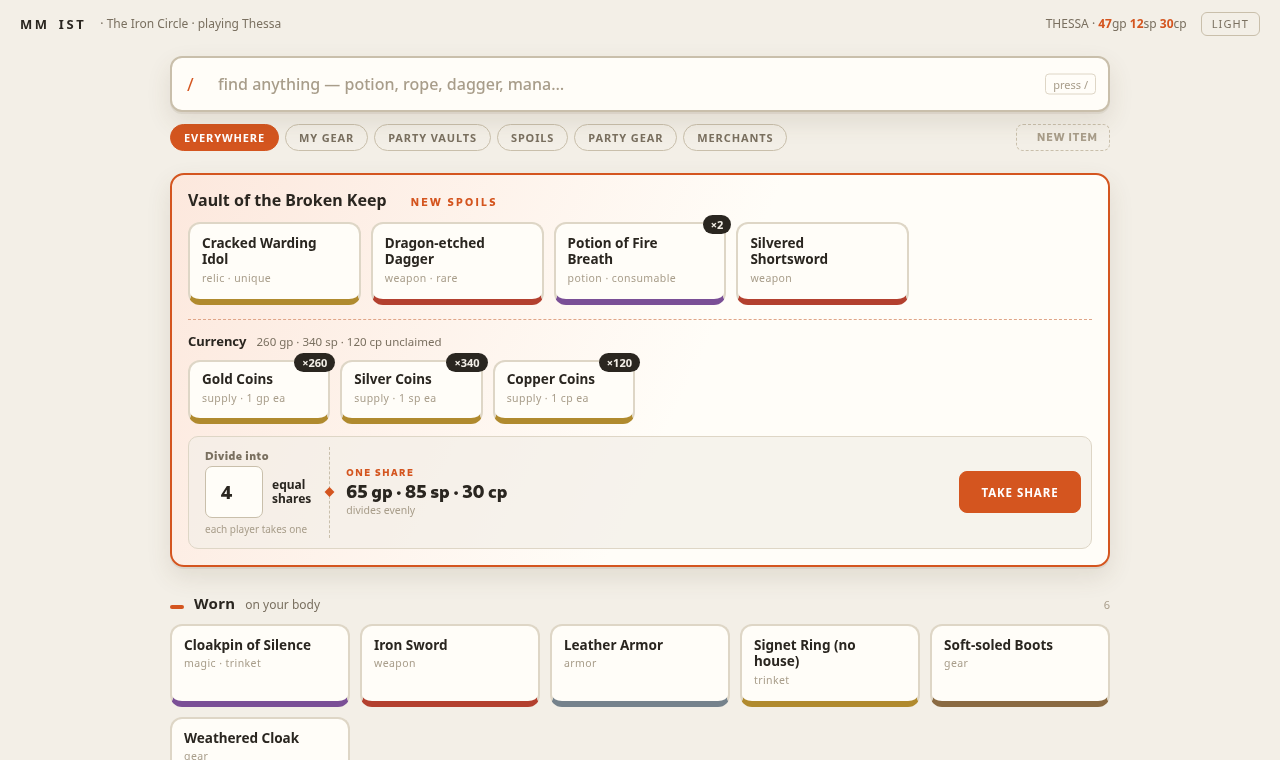Show the Spoils tab
This screenshot has width=1280, height=760.
pyautogui.click(x=532, y=138)
